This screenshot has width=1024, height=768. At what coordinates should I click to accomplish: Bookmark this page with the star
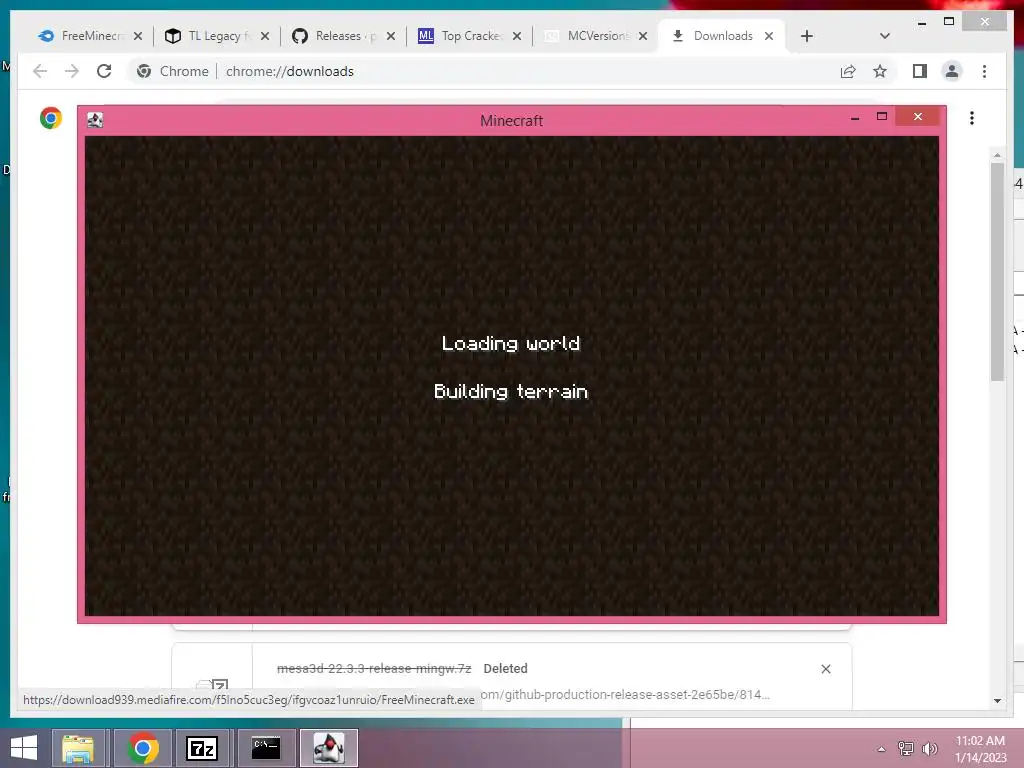pos(880,71)
